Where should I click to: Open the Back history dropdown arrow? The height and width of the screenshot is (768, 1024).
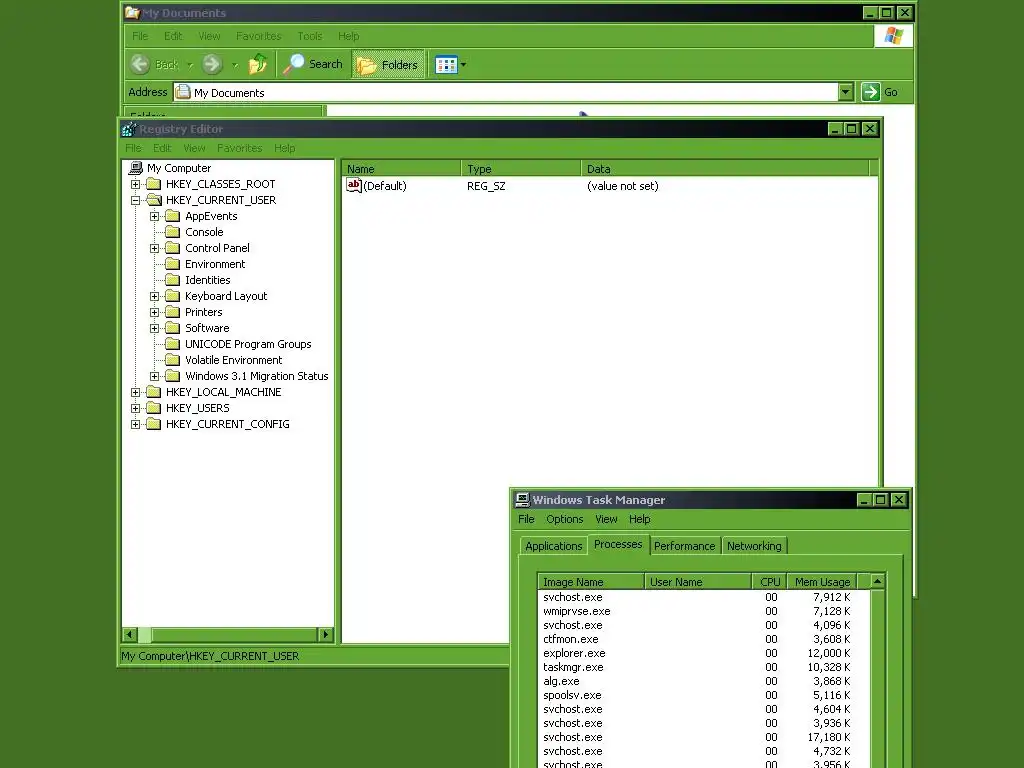(x=190, y=65)
